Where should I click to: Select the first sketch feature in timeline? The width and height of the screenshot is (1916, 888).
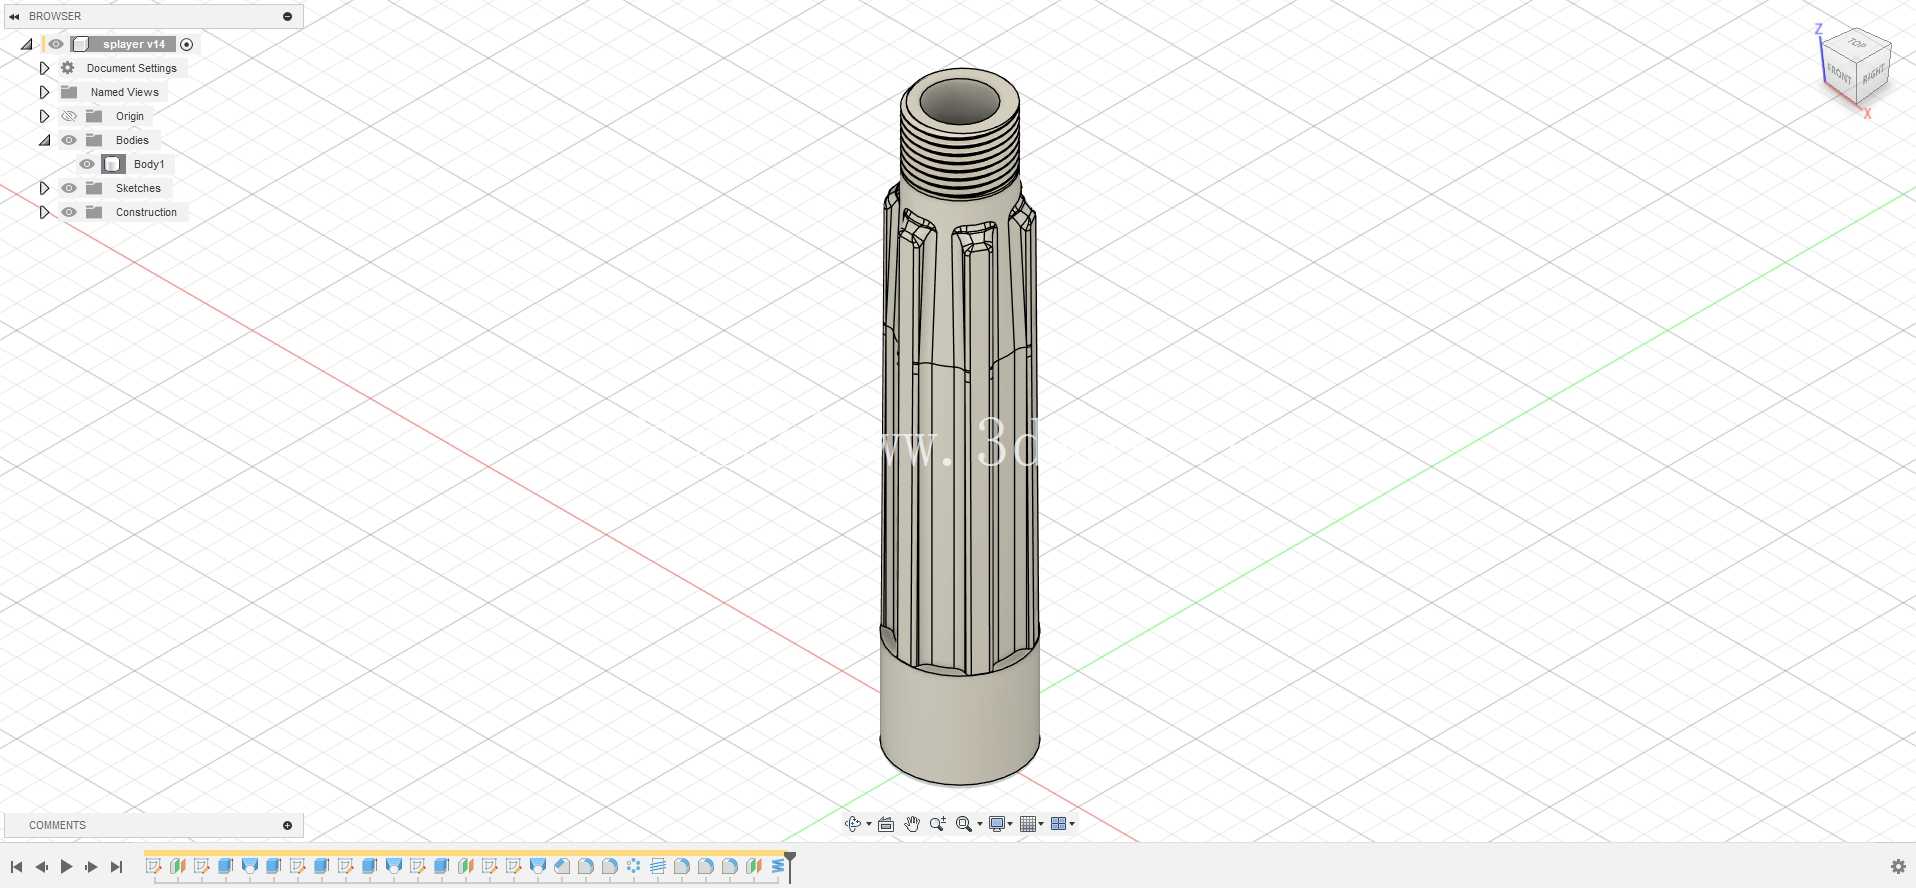click(x=153, y=866)
